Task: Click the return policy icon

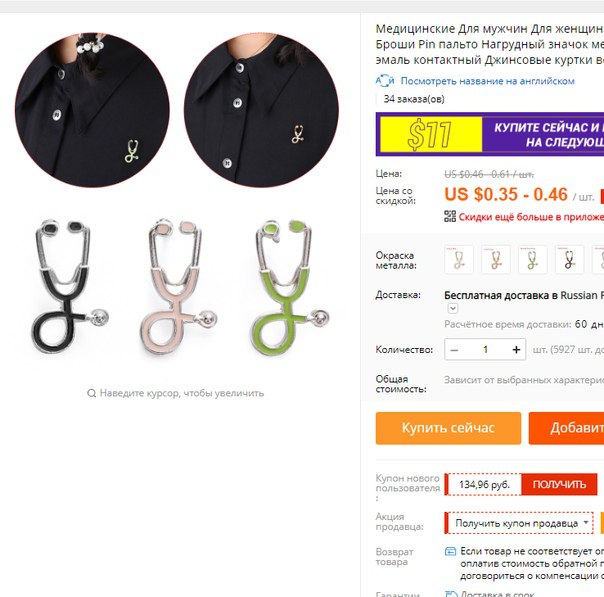Action: tap(450, 552)
